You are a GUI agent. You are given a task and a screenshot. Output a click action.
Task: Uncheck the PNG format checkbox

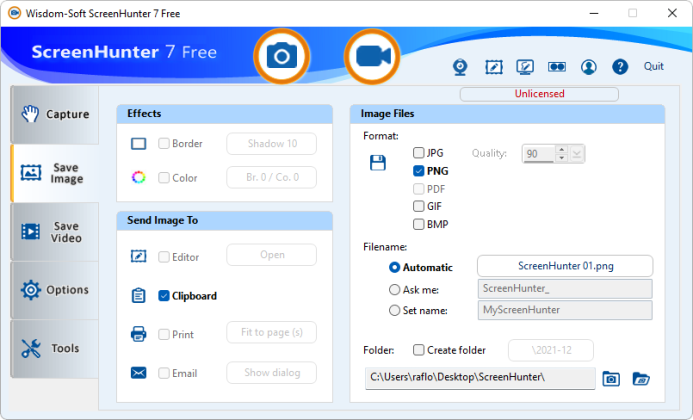click(x=418, y=171)
